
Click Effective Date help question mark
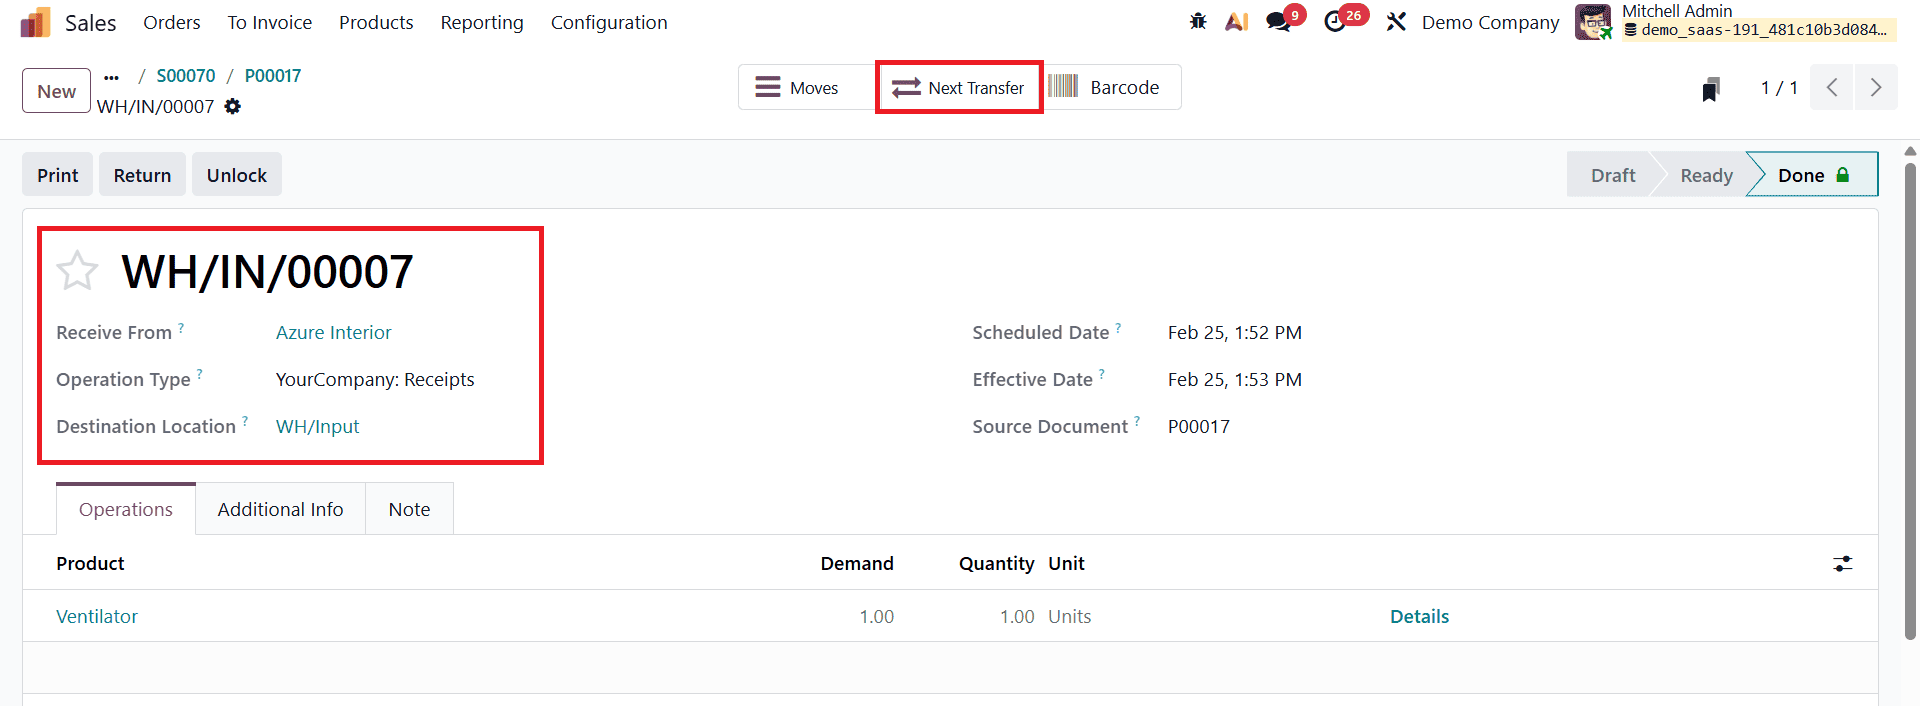point(1102,374)
